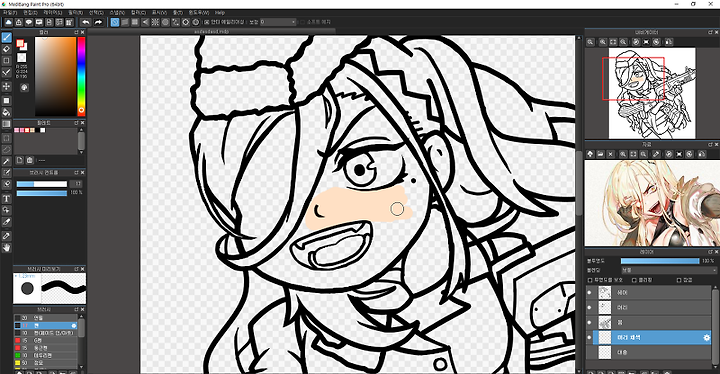Enable the protect transparency (투명도 보호) checkbox
This screenshot has height=374, width=720.
coord(591,280)
